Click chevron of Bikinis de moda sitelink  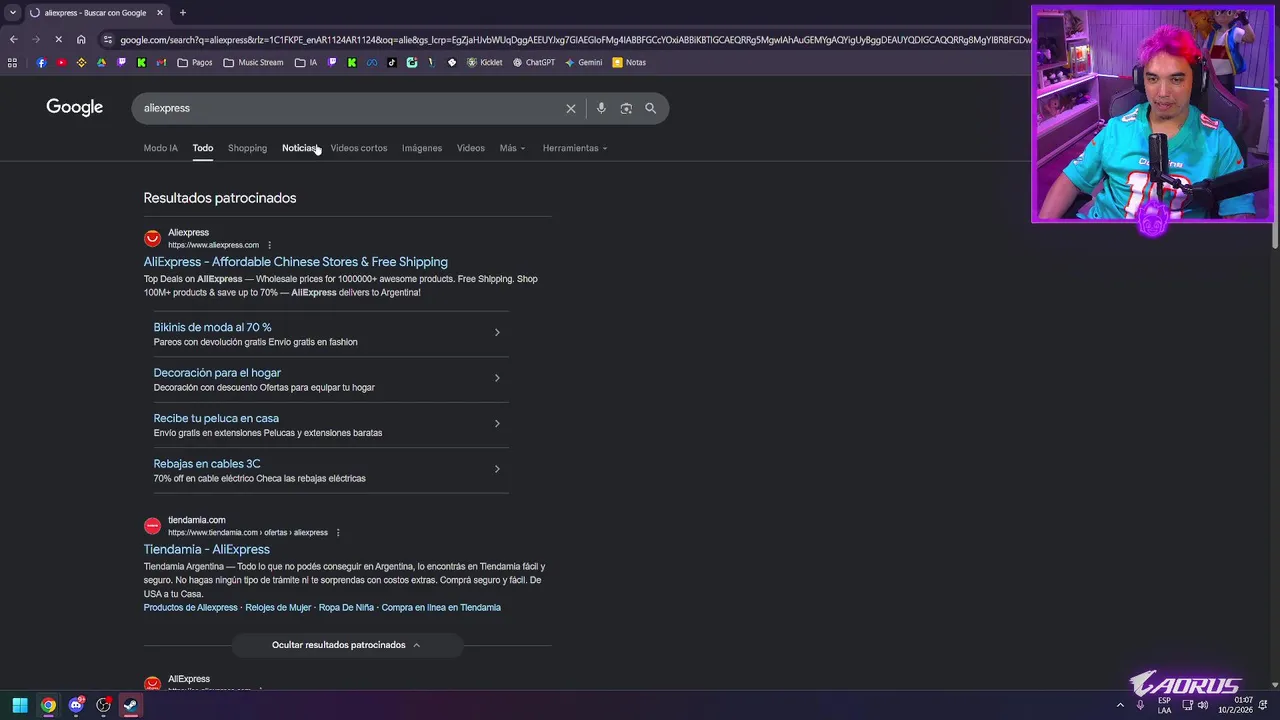coord(497,333)
